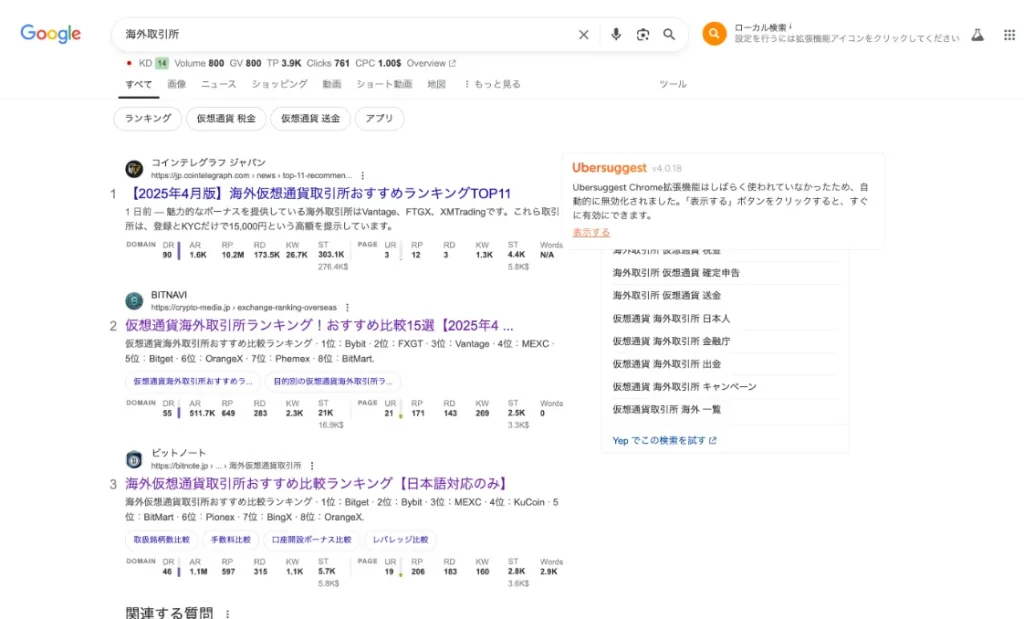Screen dimensions: 1024x619
Task: Click DR value 90 for Cointelegraph
Action: tap(167, 255)
